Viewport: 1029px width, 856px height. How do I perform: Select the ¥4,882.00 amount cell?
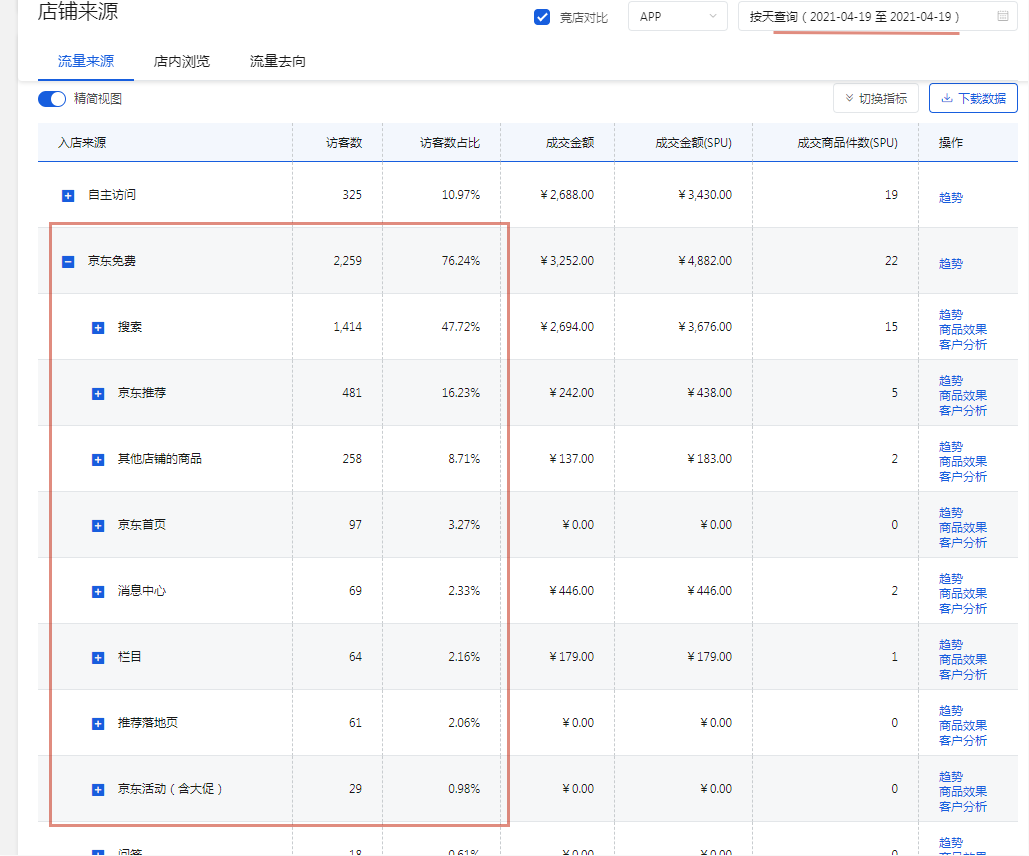tap(705, 261)
